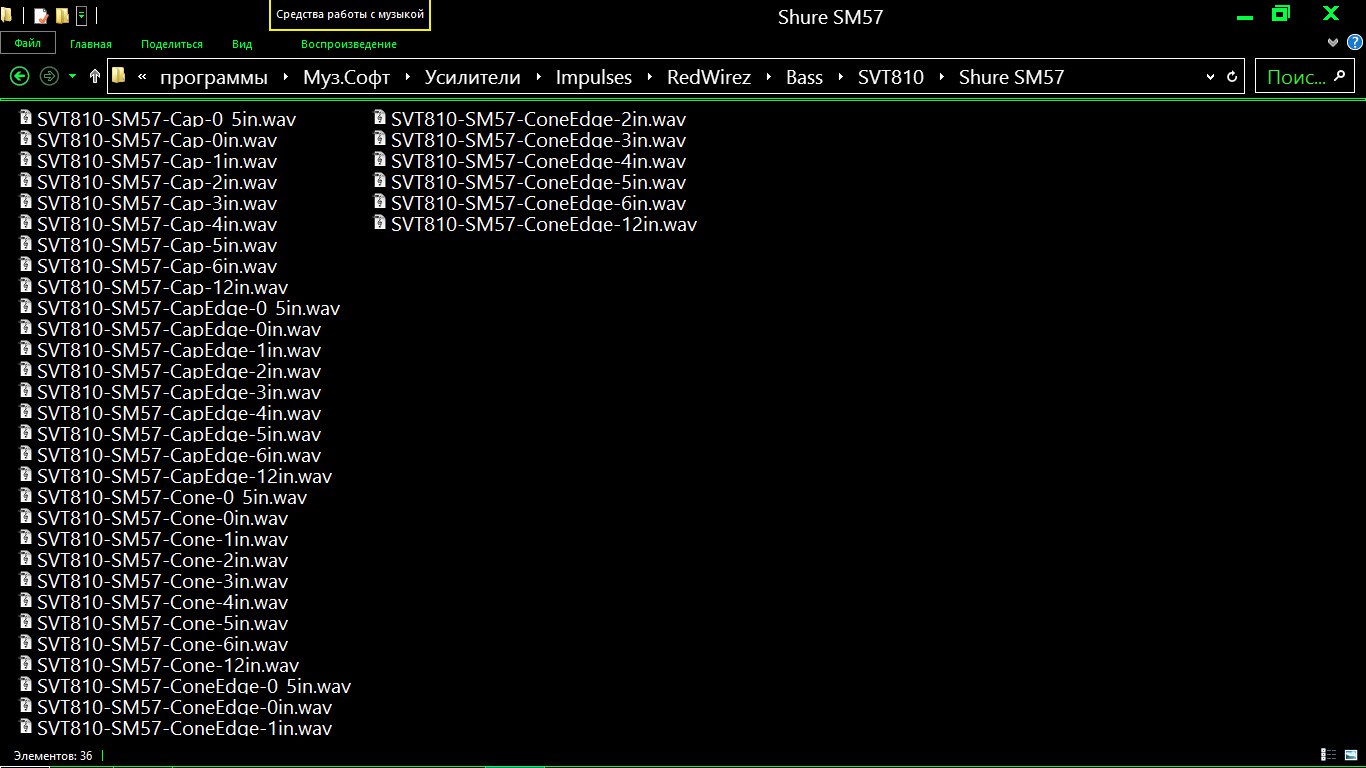Navigate to Муз.Софт in the breadcrumb
This screenshot has width=1366, height=768.
(347, 77)
